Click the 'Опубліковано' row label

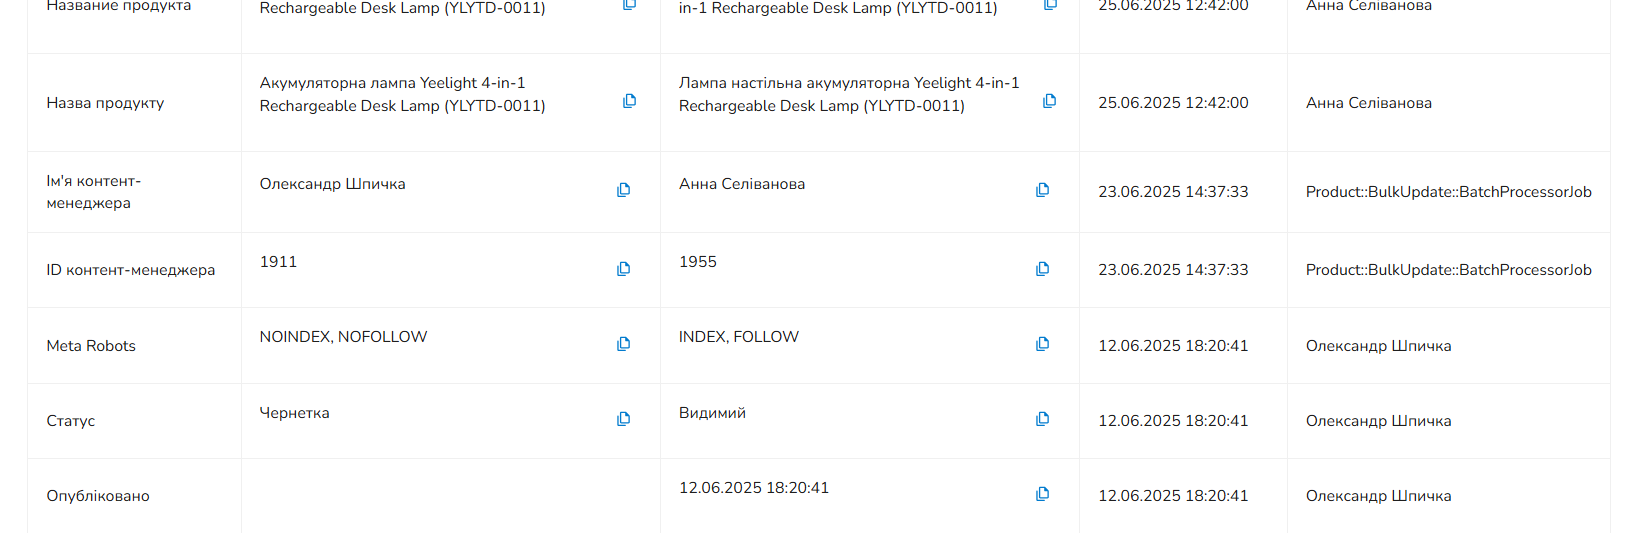[98, 496]
